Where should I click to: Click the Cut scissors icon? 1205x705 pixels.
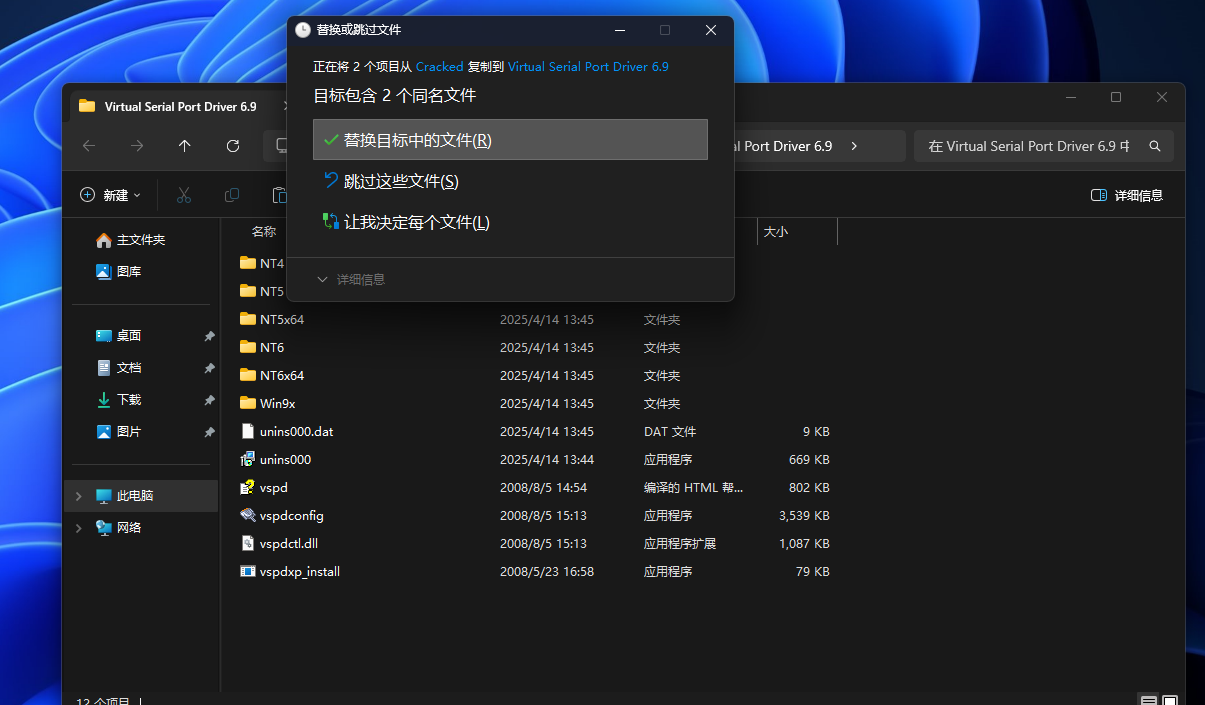point(184,195)
